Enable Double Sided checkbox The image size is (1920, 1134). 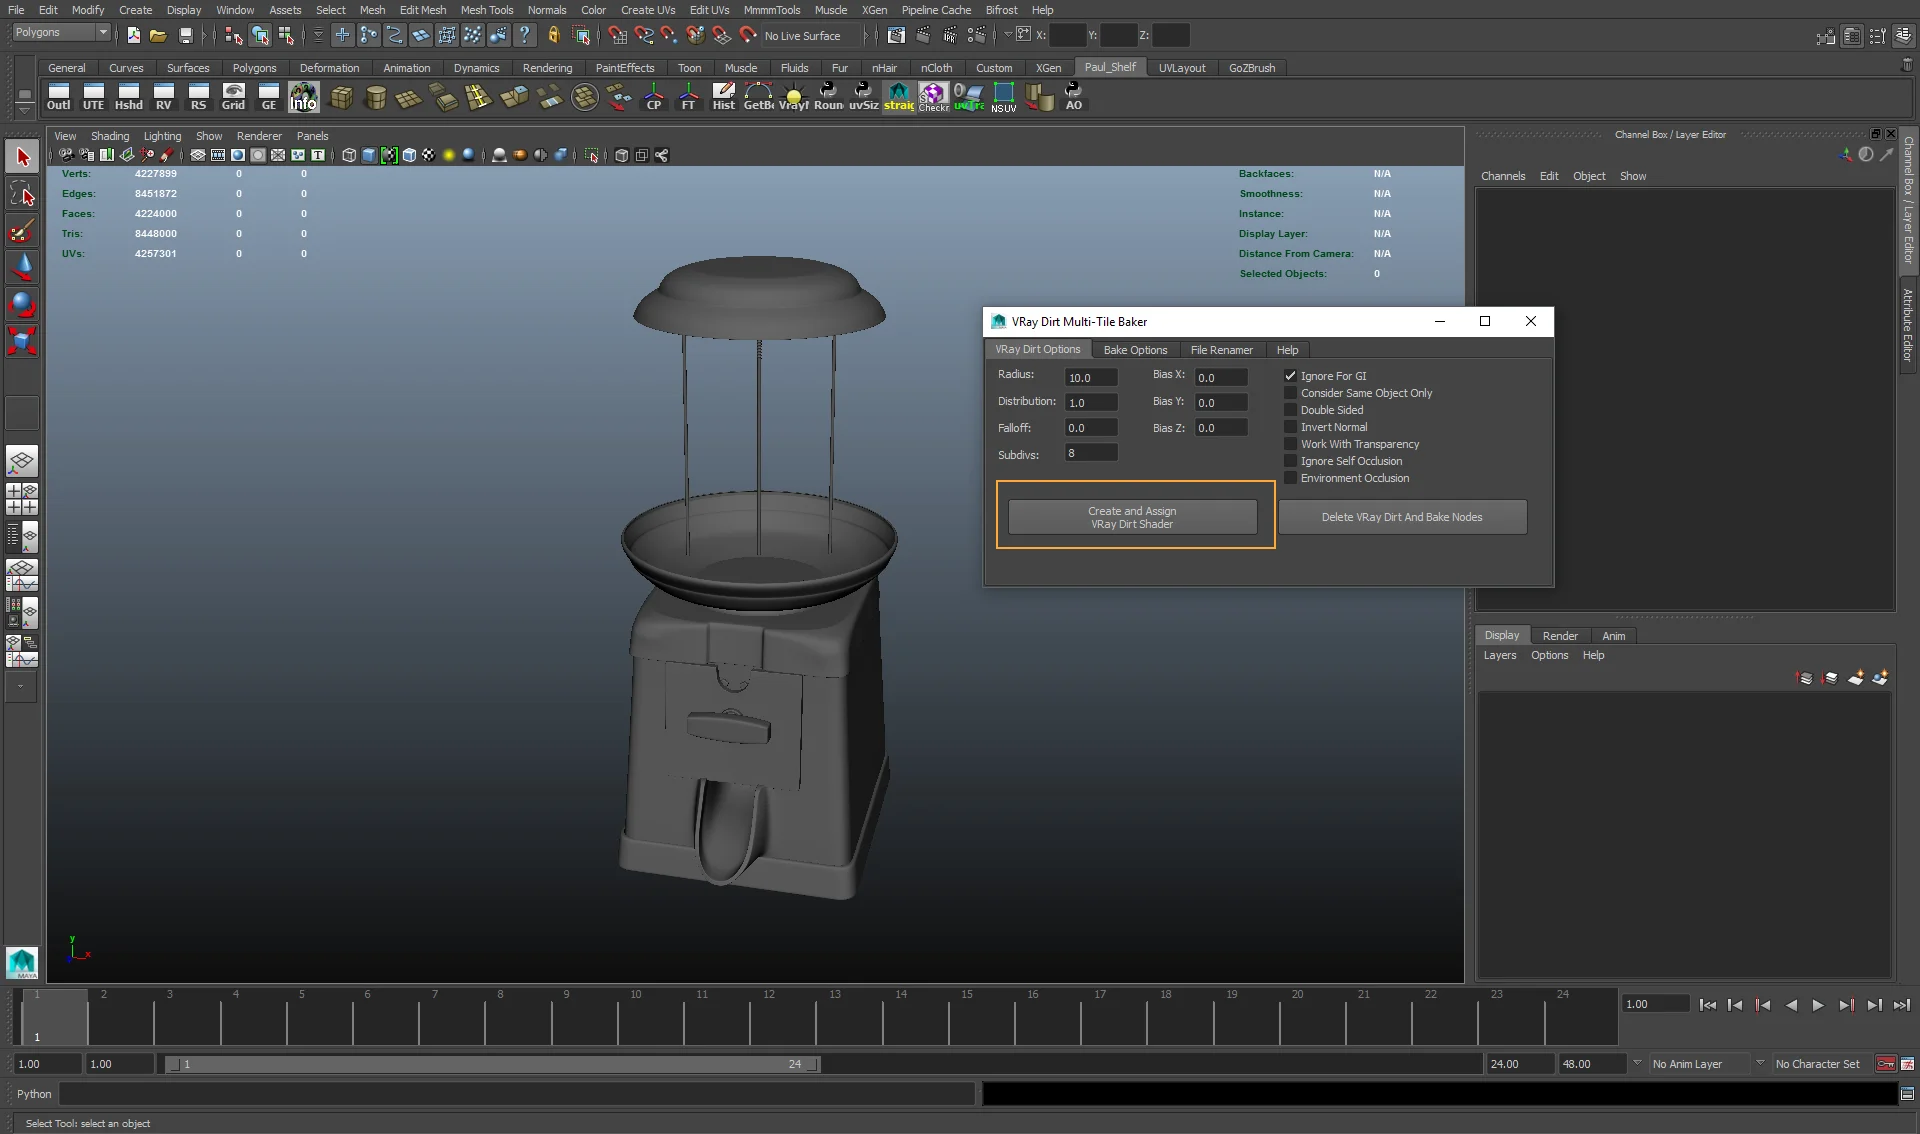coord(1290,410)
